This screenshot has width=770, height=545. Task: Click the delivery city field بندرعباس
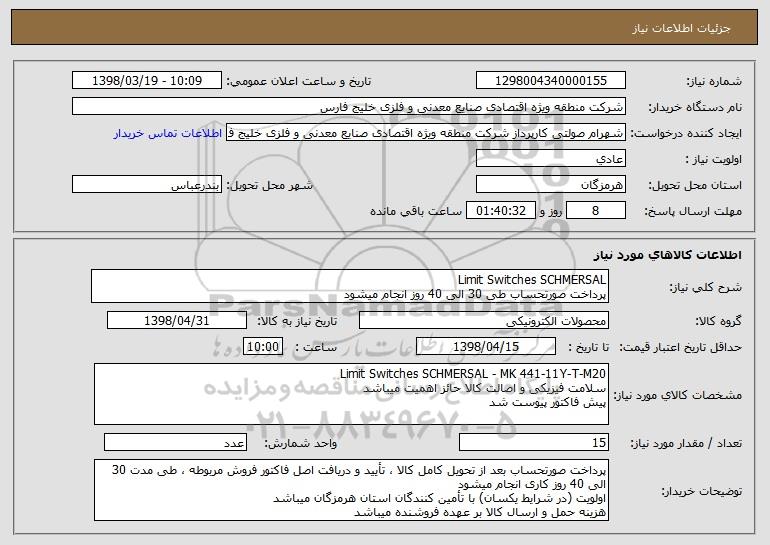coord(147,184)
